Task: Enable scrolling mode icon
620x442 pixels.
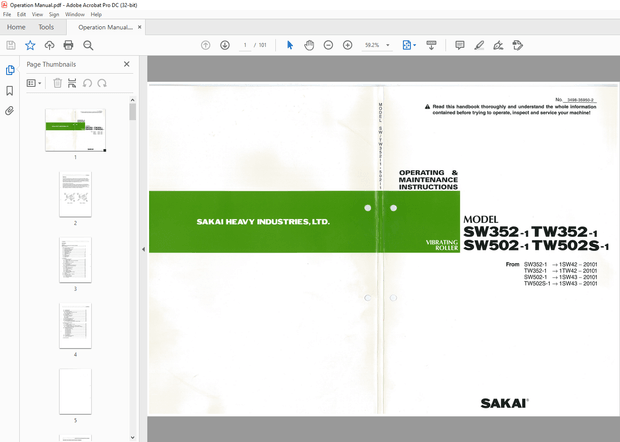Action: tap(431, 45)
